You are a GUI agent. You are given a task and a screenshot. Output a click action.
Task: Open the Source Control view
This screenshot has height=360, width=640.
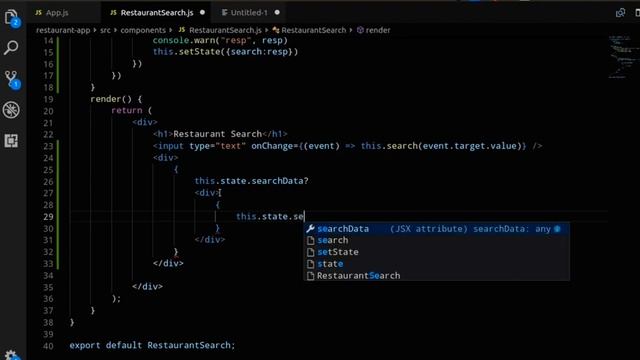pyautogui.click(x=11, y=79)
